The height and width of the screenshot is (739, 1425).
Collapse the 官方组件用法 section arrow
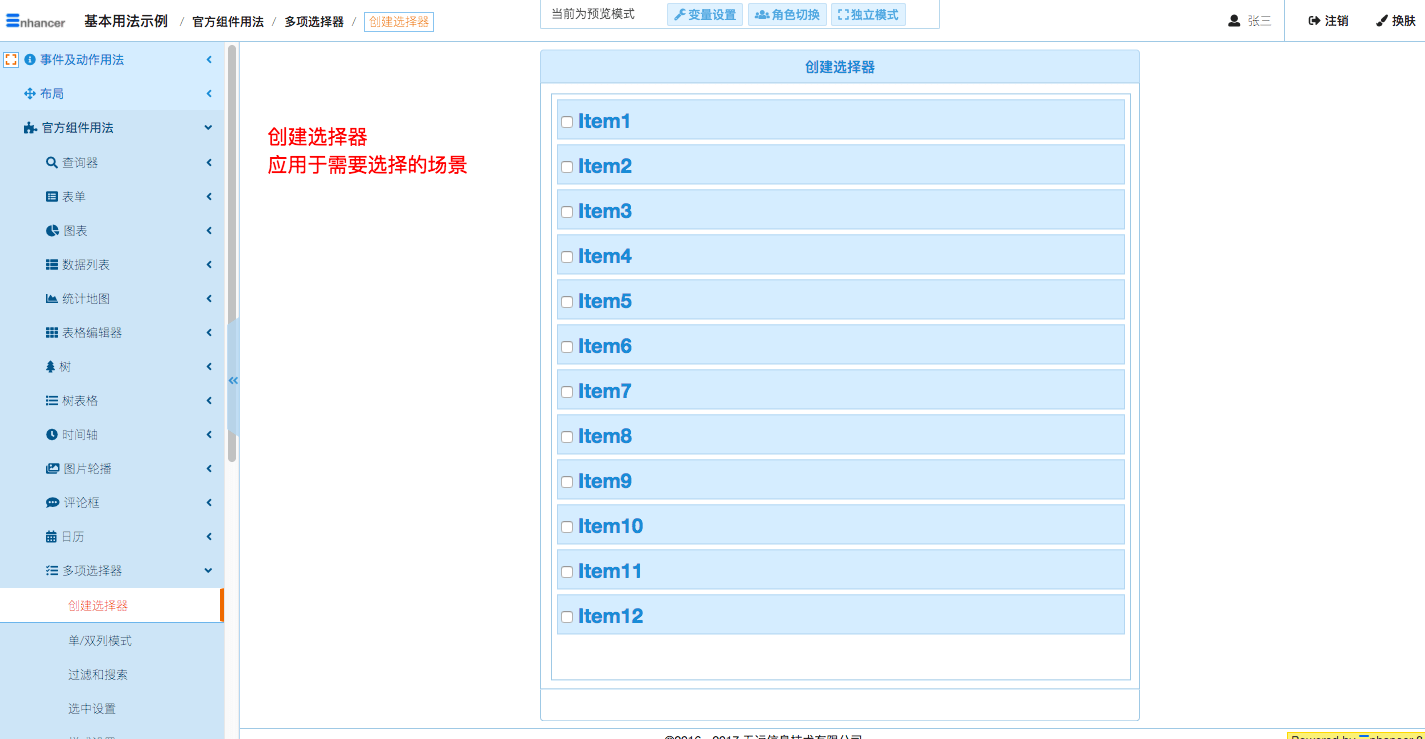(208, 128)
